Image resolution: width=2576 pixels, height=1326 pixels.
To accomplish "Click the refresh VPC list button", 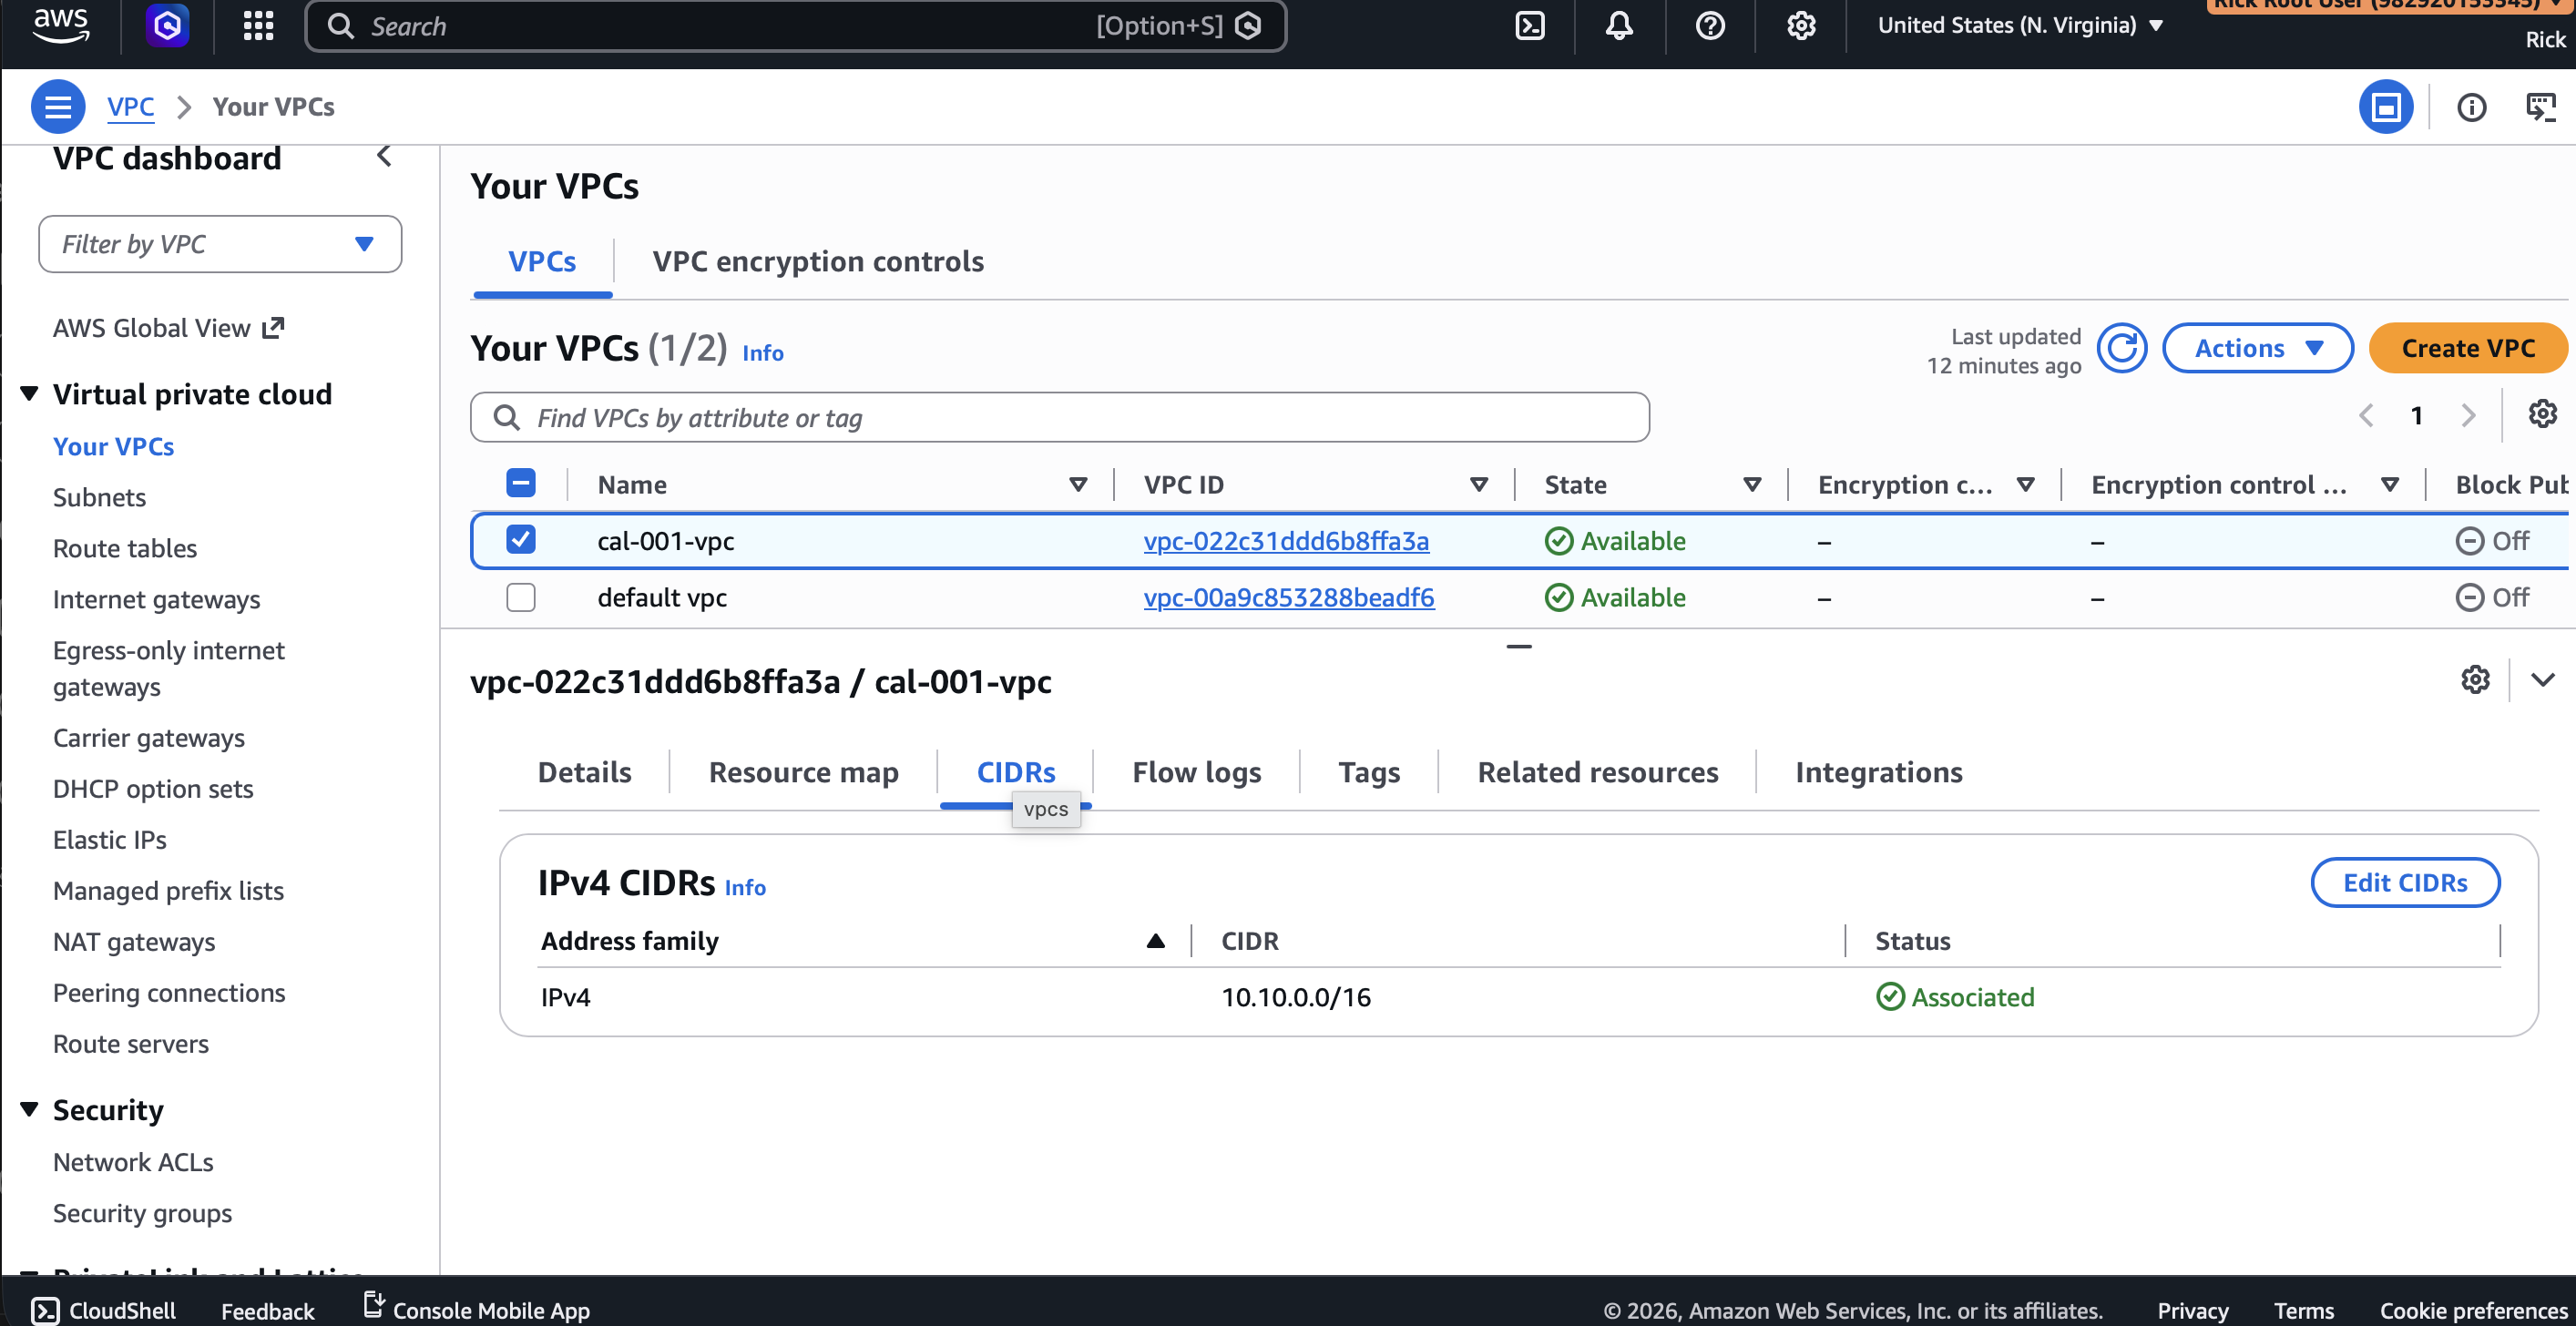I will (2122, 349).
